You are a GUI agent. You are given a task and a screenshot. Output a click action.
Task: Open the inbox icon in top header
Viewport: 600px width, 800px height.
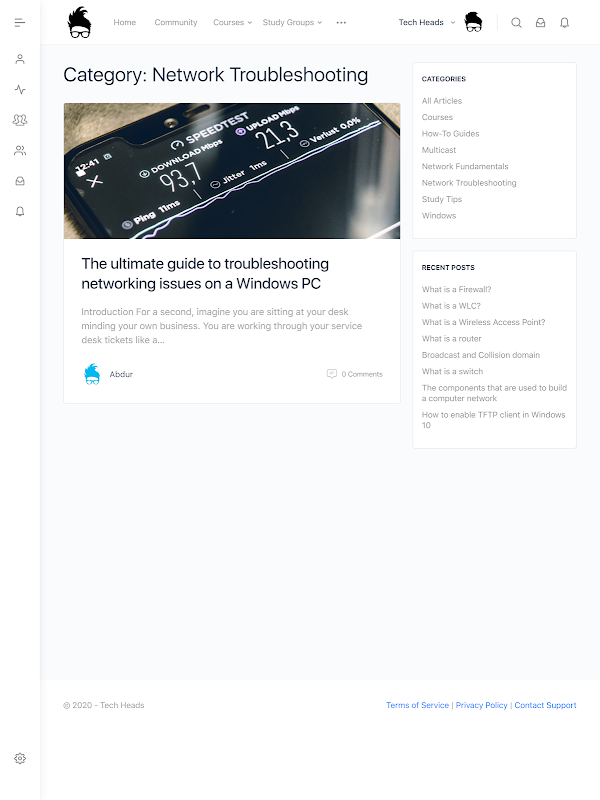click(x=540, y=22)
